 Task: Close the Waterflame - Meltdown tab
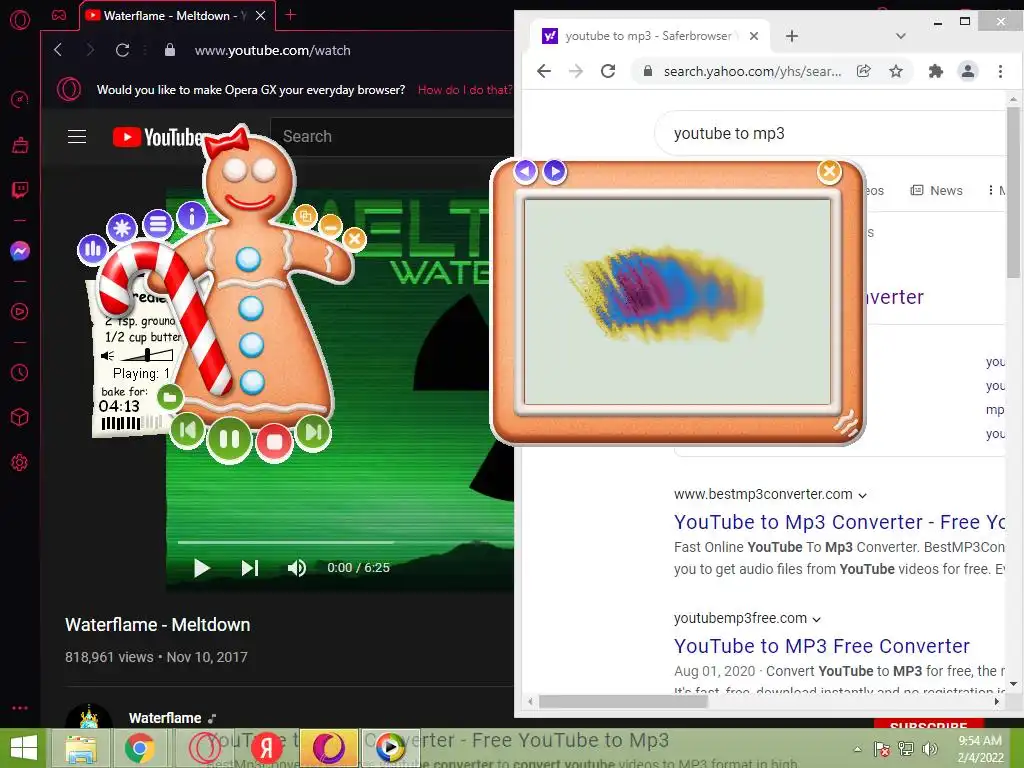261,16
